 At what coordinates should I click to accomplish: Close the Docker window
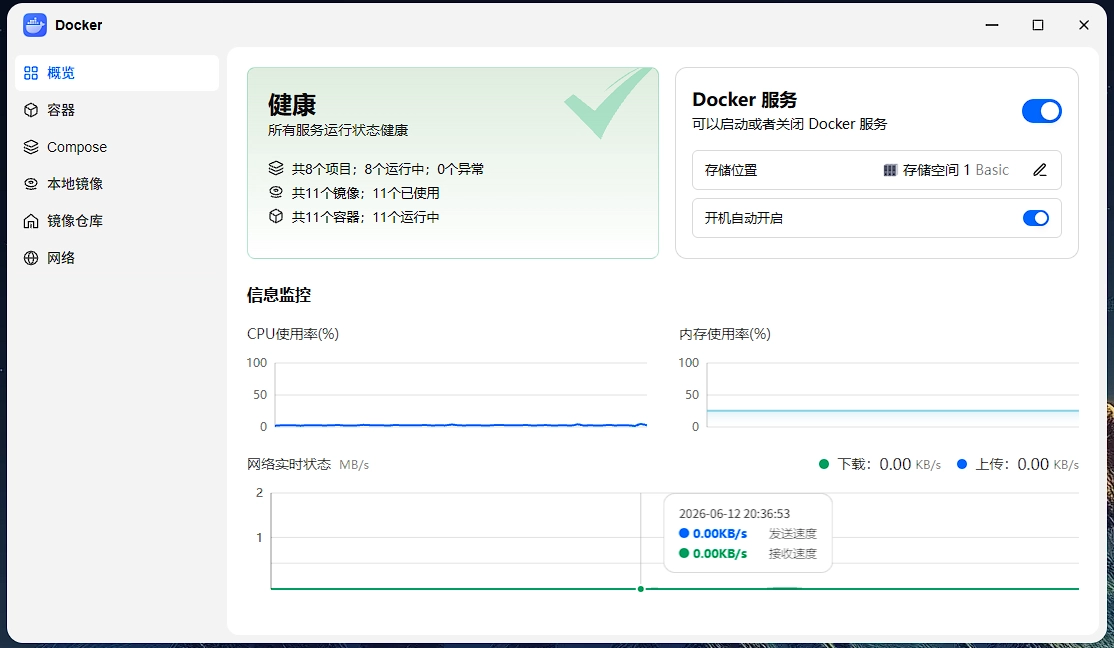coord(1083,25)
